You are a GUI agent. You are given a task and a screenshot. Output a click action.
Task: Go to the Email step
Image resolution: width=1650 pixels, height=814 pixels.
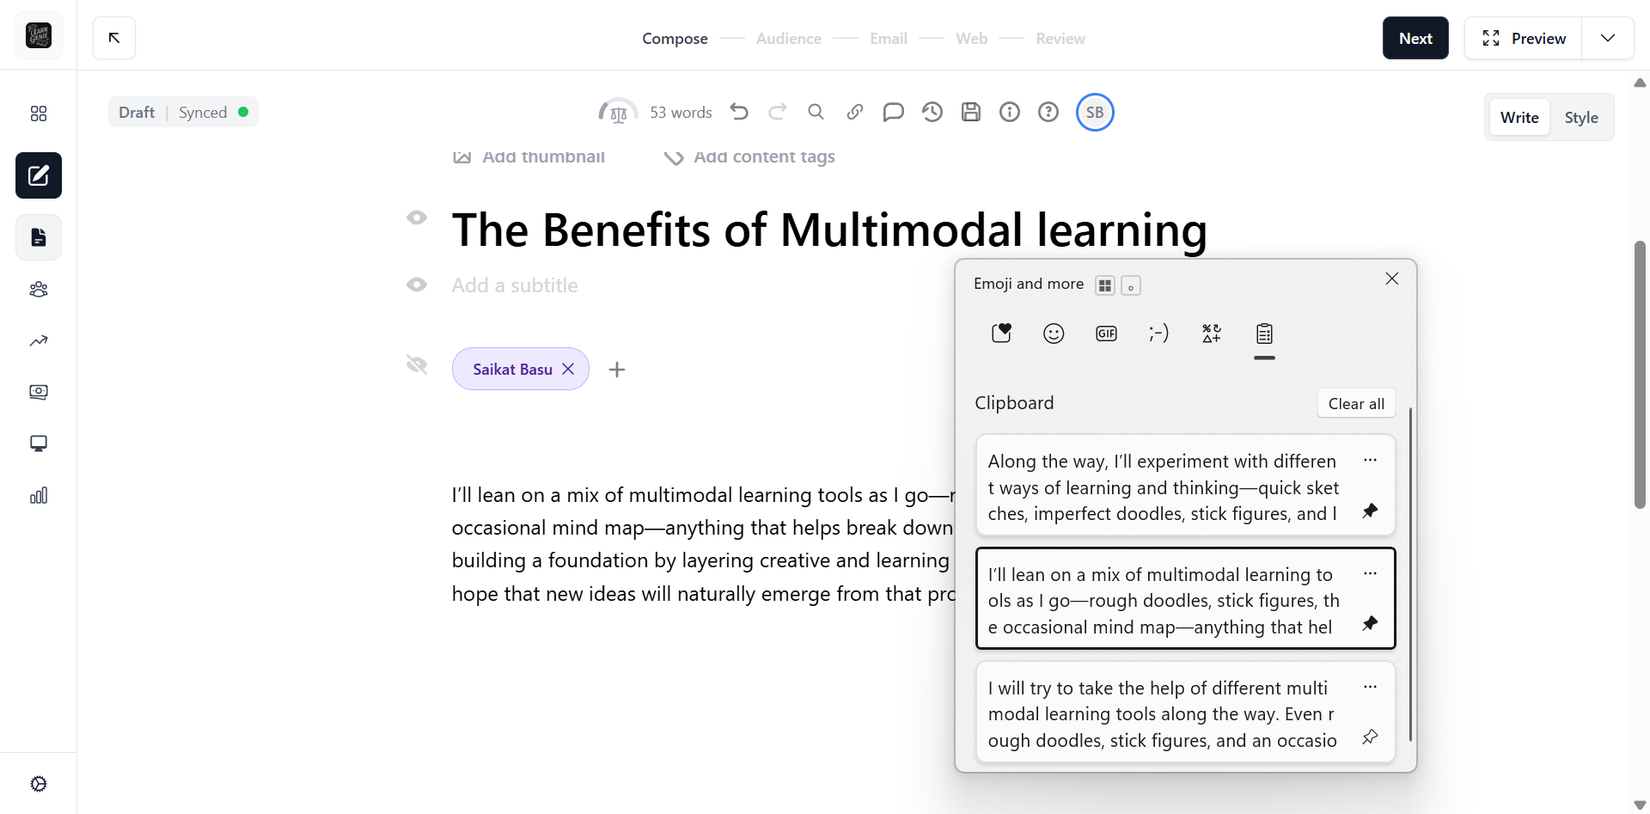(x=889, y=38)
